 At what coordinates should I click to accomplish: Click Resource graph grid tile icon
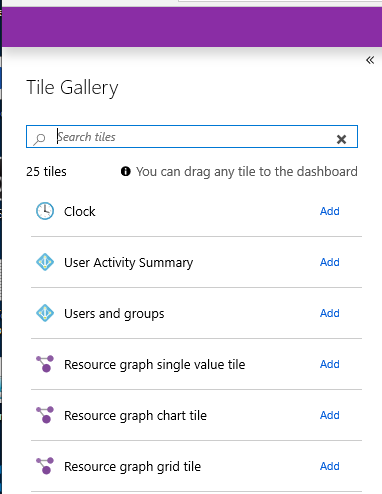click(45, 466)
